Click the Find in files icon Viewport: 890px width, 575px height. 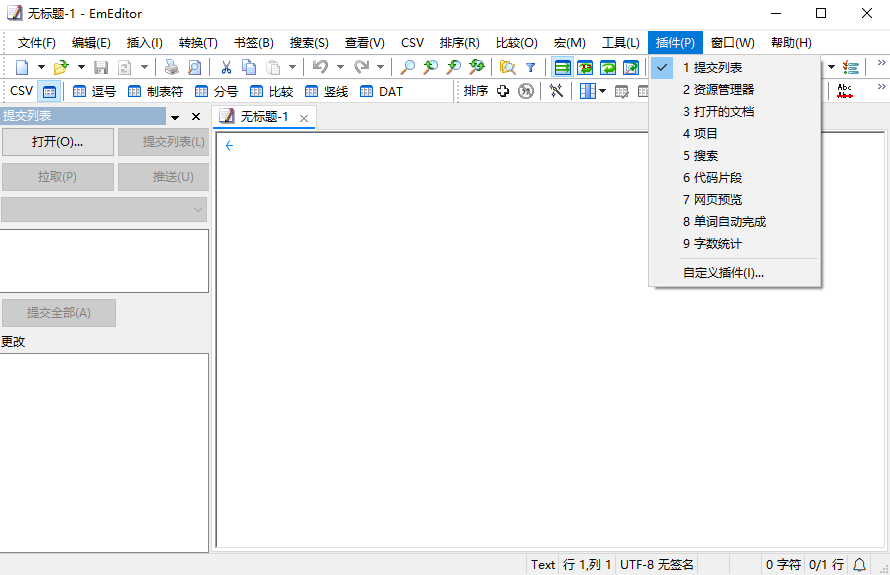(x=507, y=68)
